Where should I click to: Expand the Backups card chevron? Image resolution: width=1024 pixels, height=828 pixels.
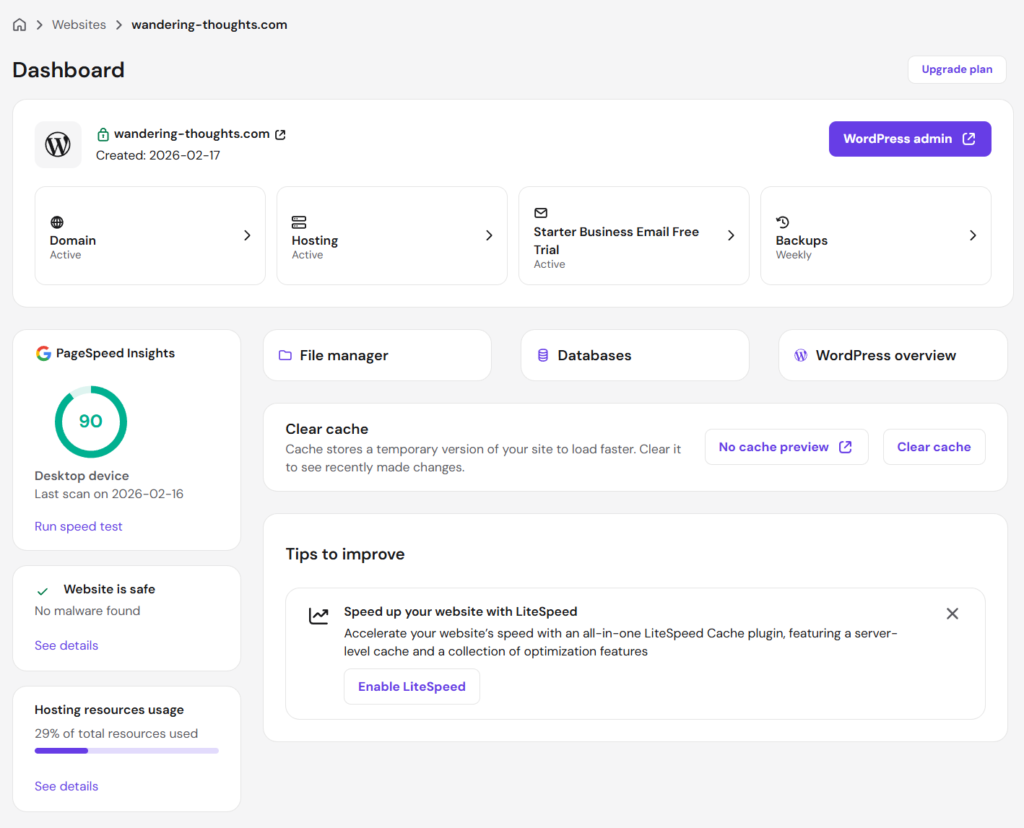coord(973,235)
